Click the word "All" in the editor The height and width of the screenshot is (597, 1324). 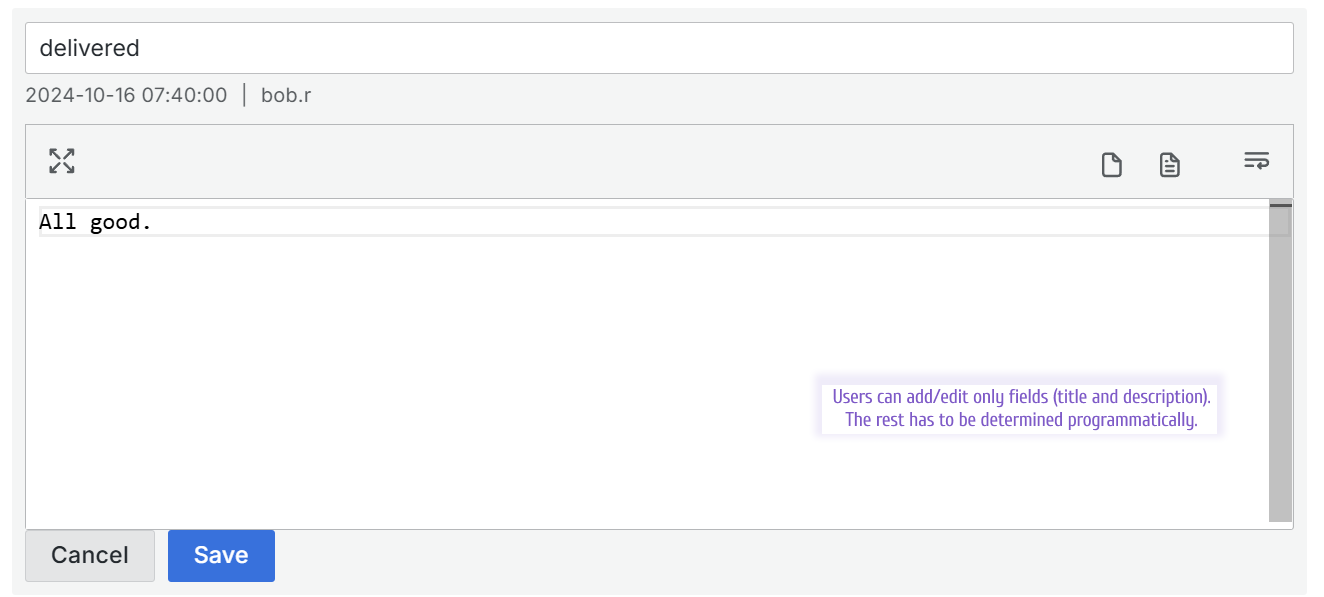coord(58,222)
